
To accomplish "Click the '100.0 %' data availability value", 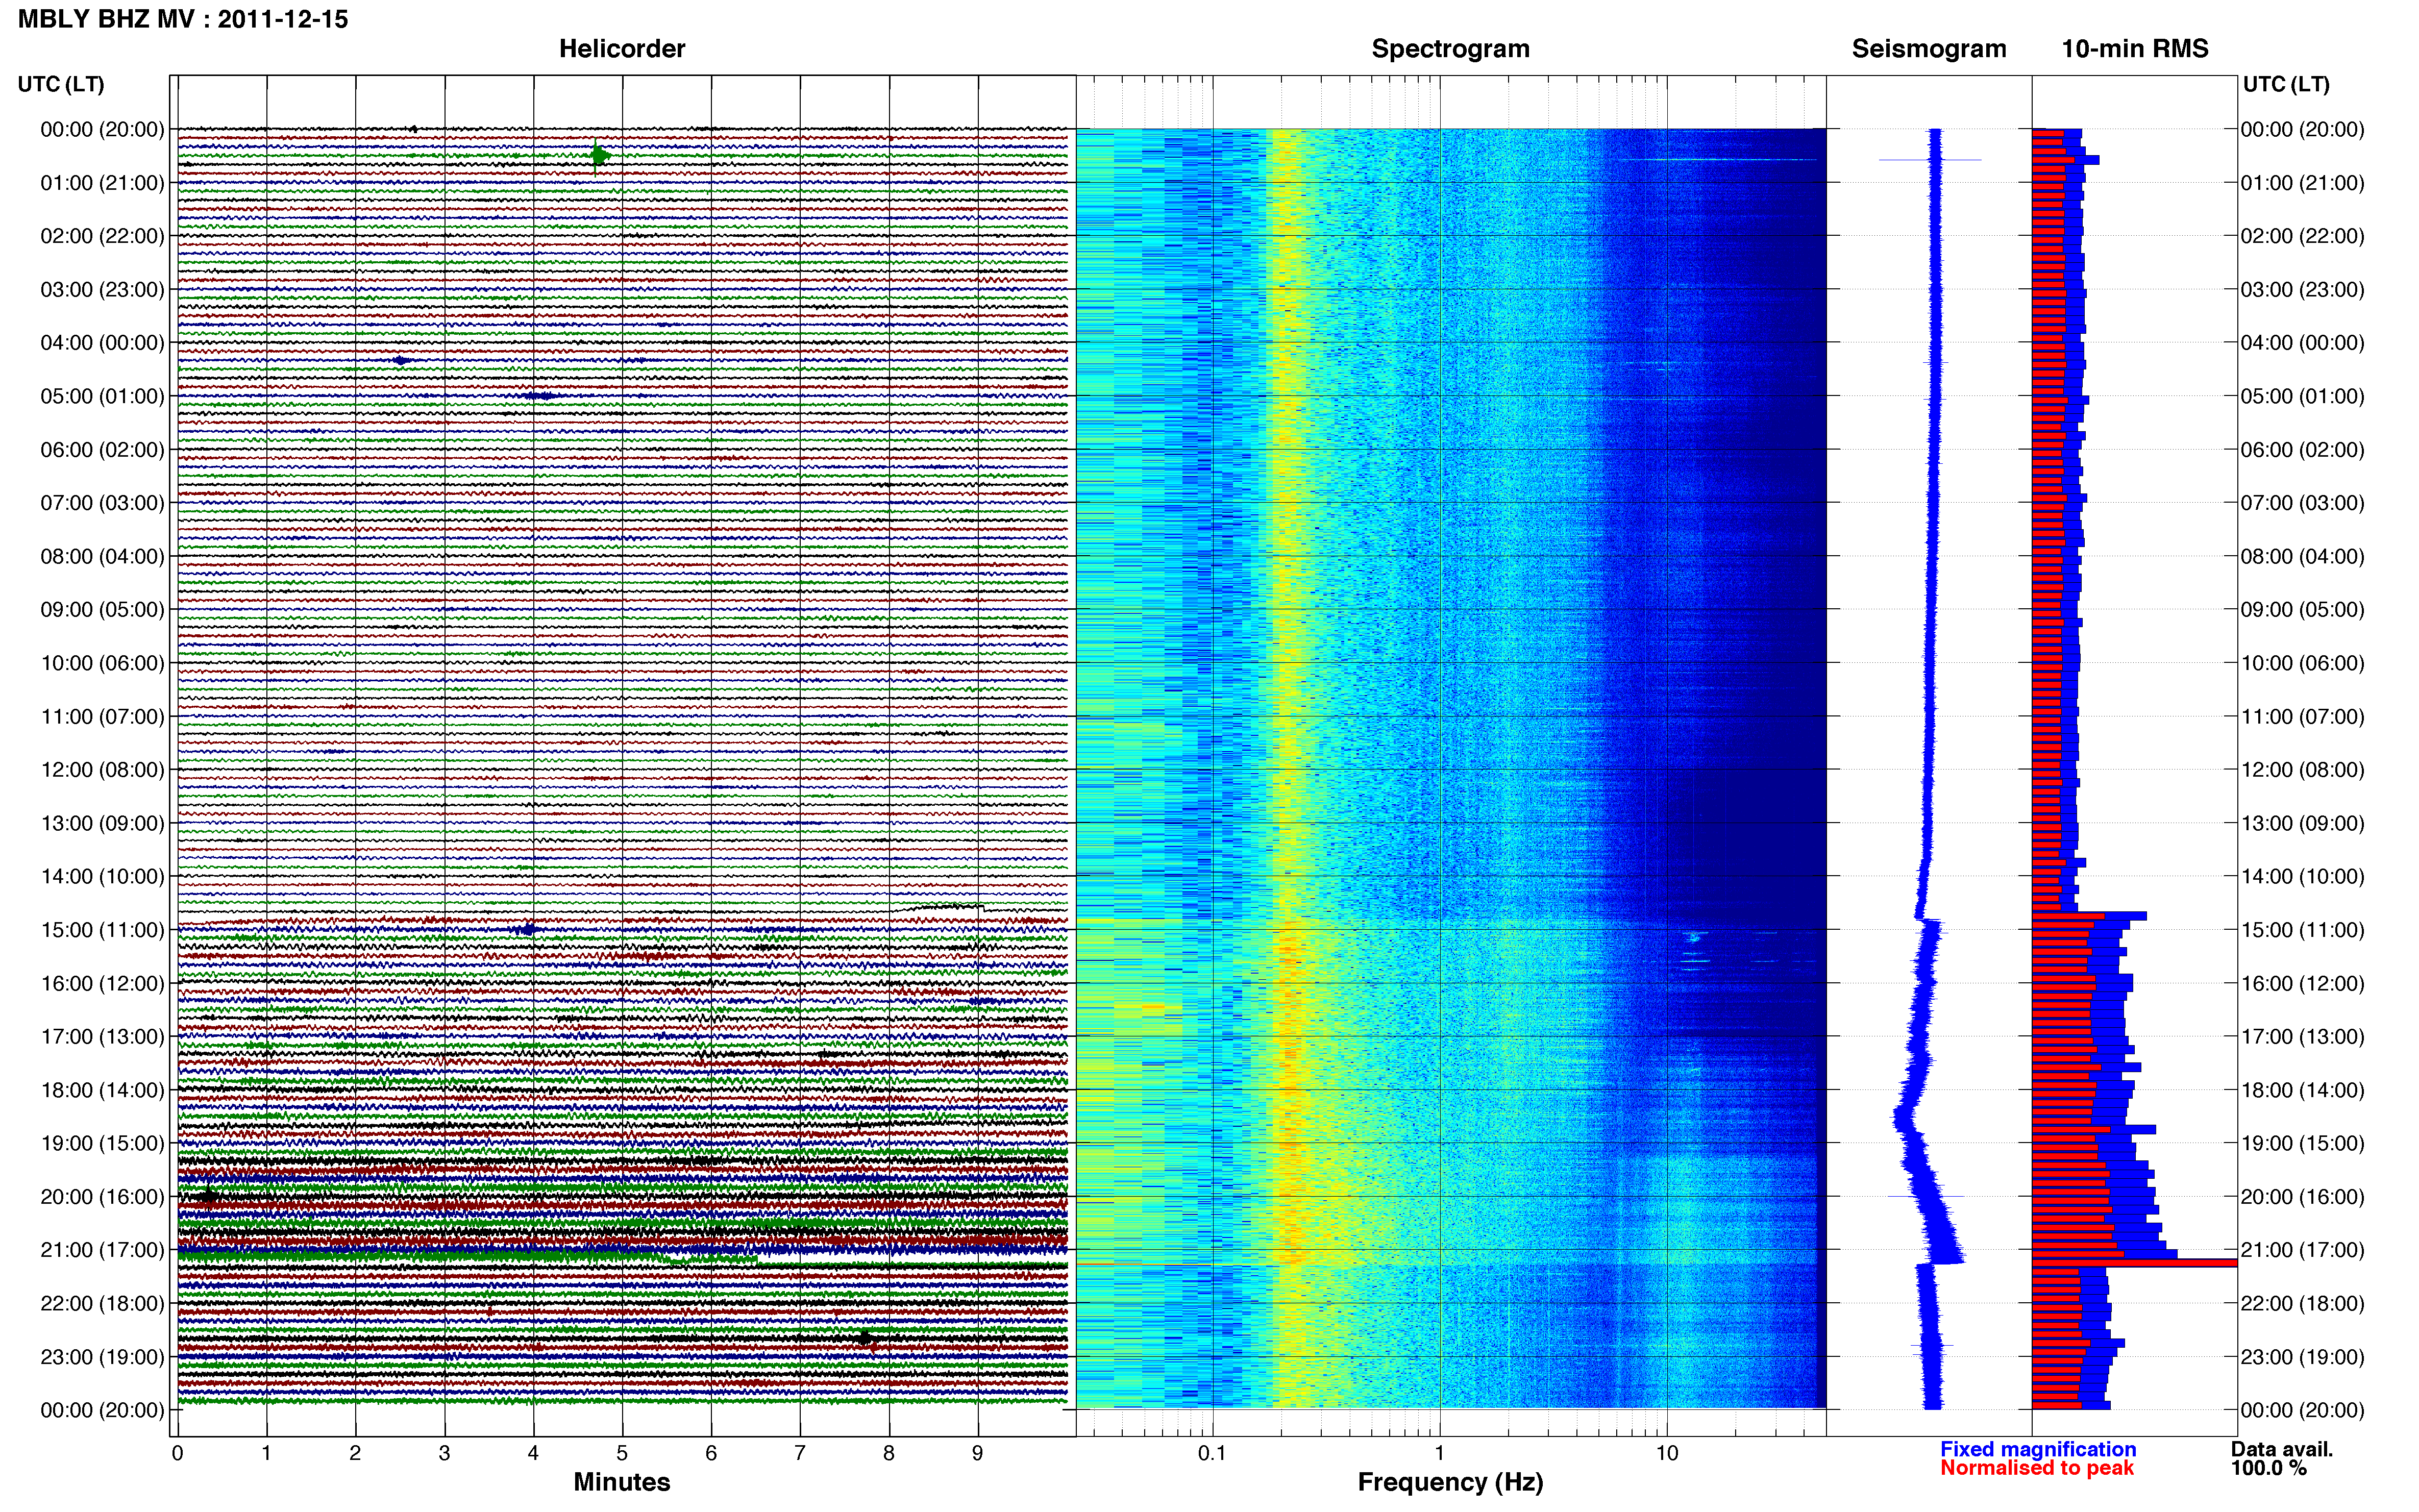I will [x=2269, y=1468].
